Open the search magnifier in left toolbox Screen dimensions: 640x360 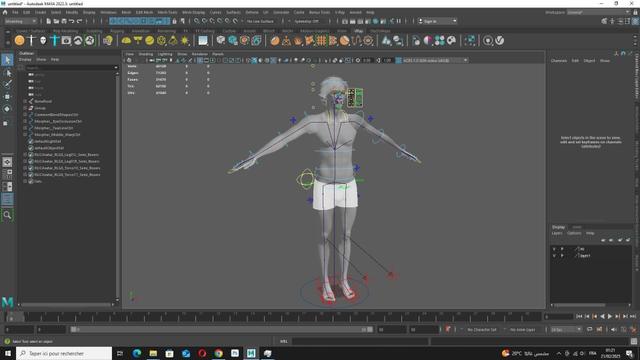[7, 215]
